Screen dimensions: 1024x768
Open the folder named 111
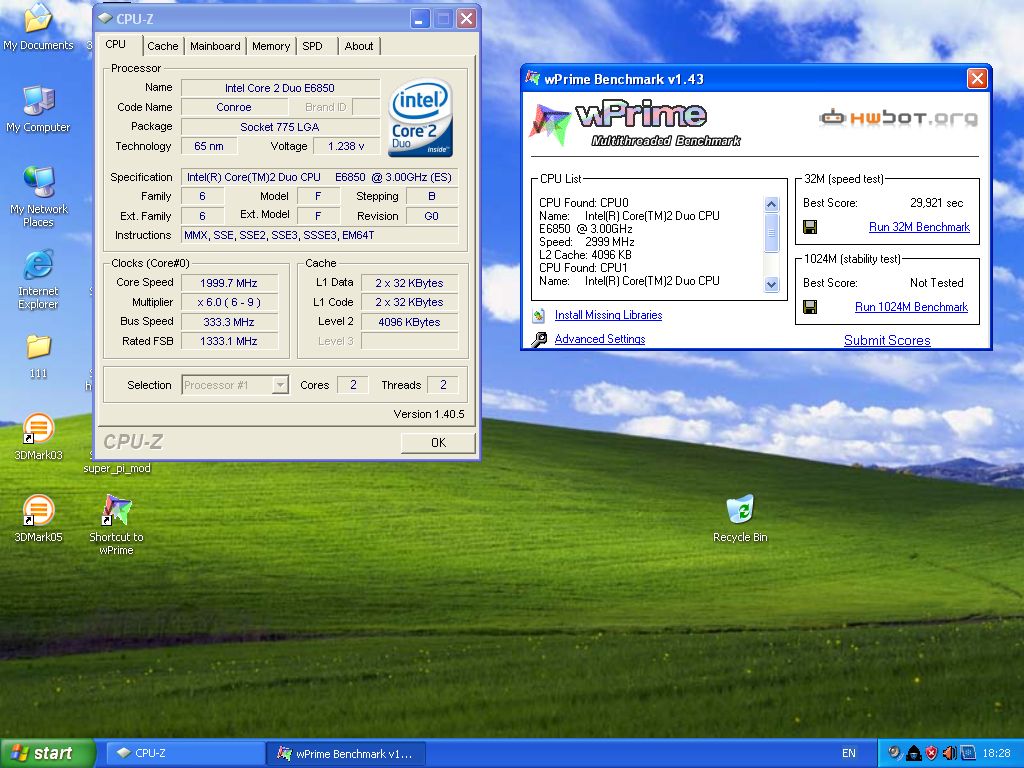(x=38, y=356)
